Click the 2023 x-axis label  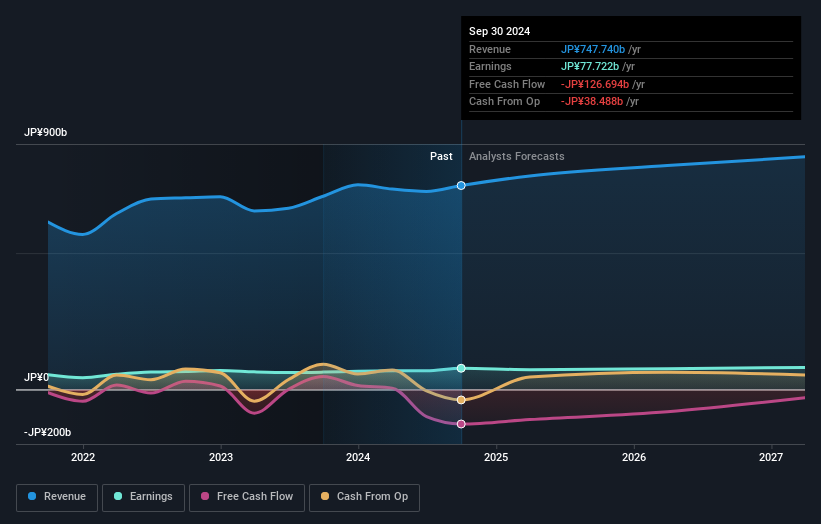[221, 458]
